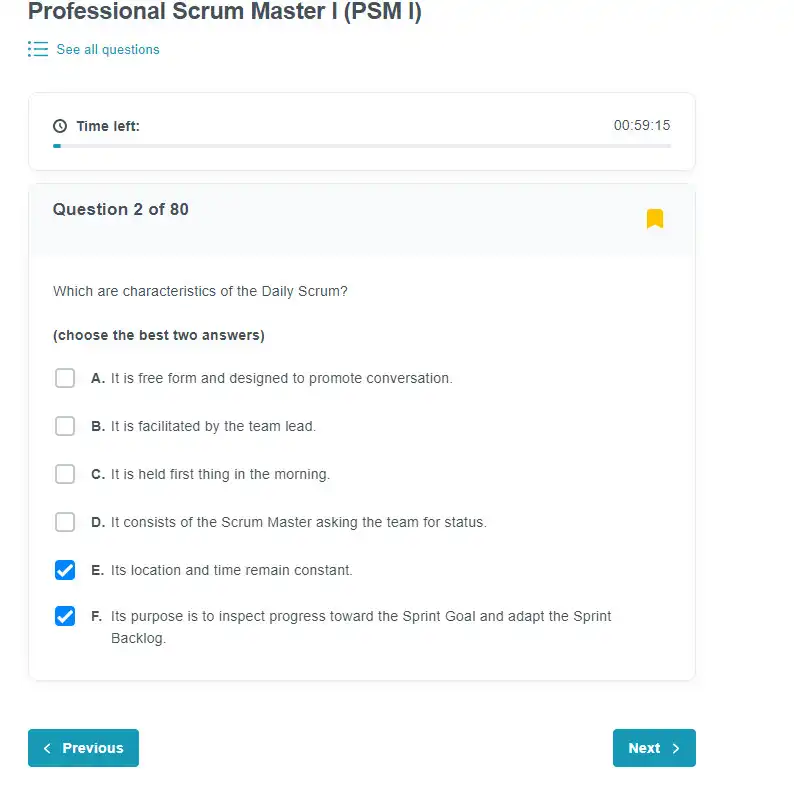Screen dimensions: 794x799
Task: Click the time left progress bar
Action: coord(362,146)
